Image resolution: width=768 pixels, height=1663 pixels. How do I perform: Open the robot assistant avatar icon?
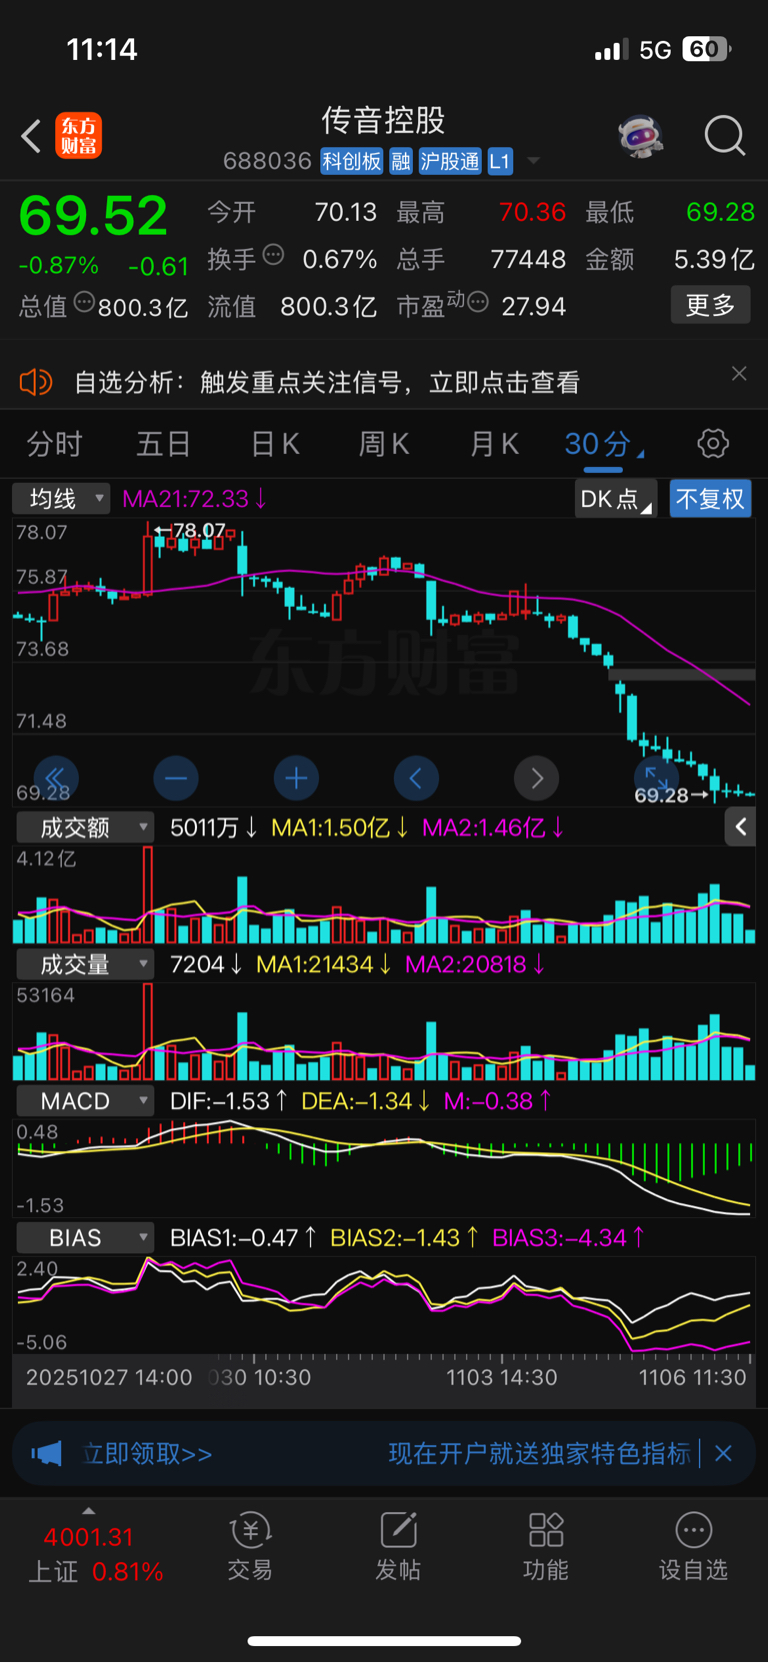641,136
